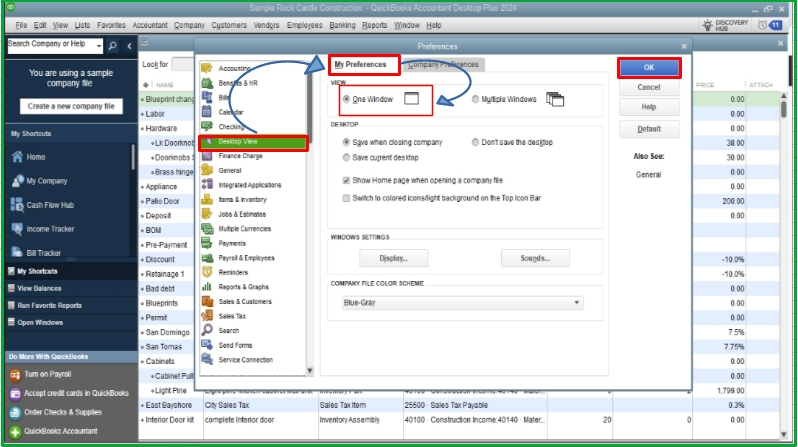Open the Discovery Hub lightbulb icon

point(707,25)
